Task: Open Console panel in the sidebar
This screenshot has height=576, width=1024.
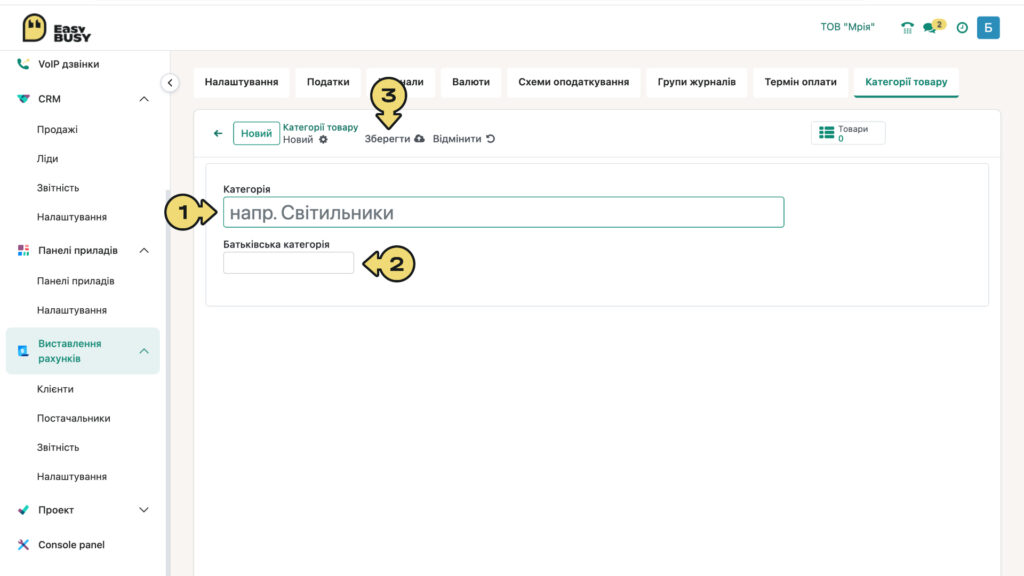Action: coord(71,545)
